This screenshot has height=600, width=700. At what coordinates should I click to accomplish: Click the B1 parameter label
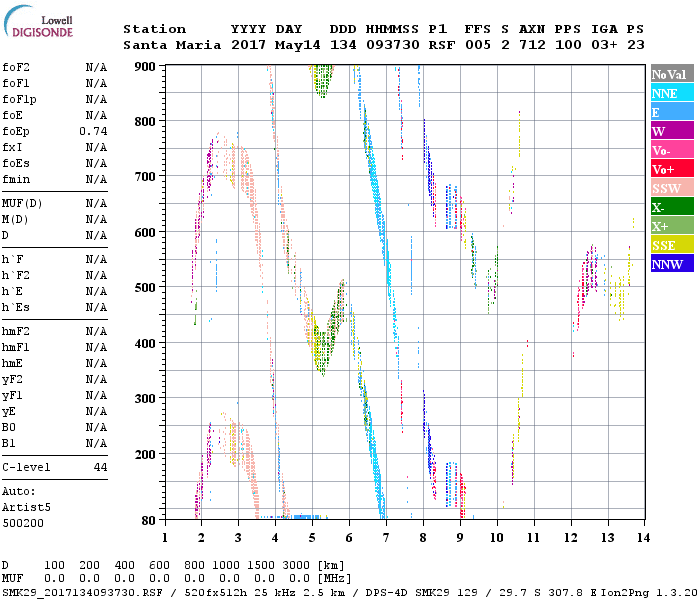pos(8,444)
